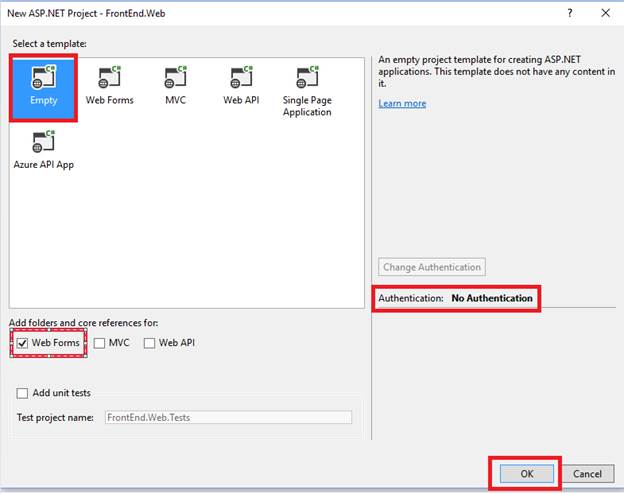Click the empty project template description text
This screenshot has width=624, height=494.
[x=497, y=72]
